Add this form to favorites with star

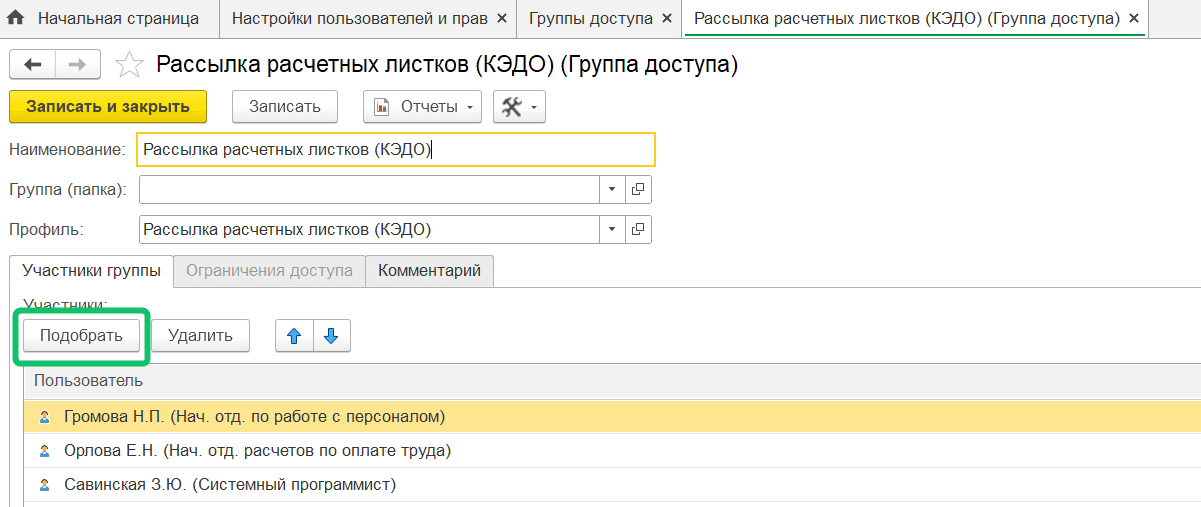(129, 65)
